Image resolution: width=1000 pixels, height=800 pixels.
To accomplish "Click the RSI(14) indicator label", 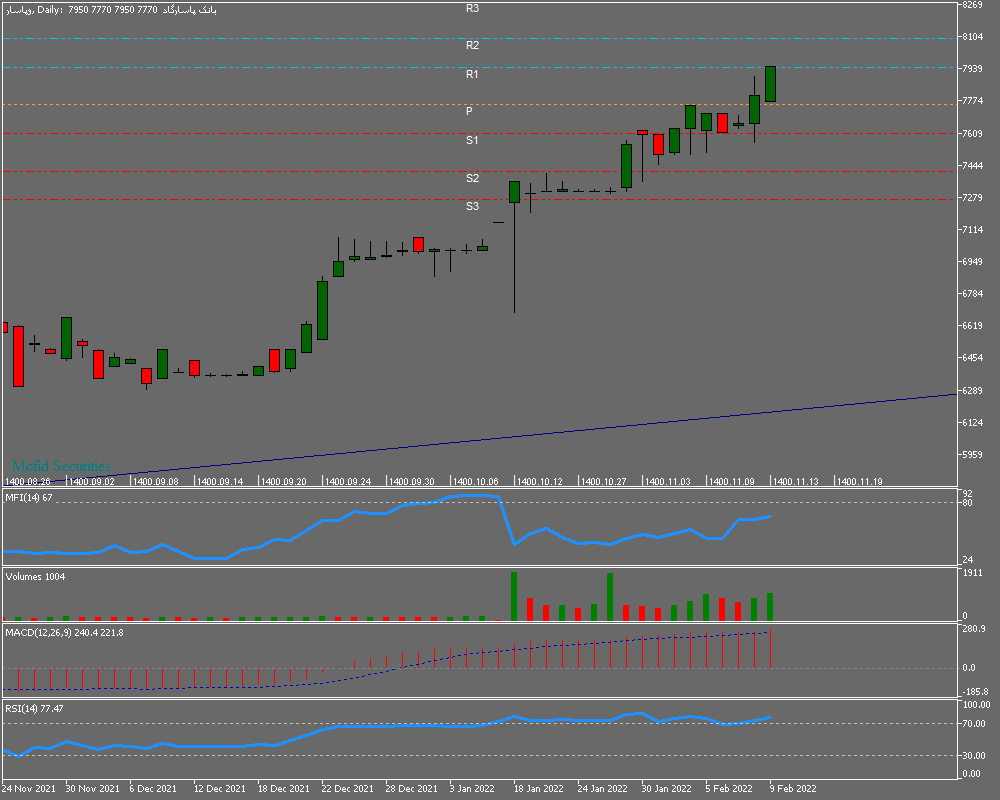I will click(34, 709).
